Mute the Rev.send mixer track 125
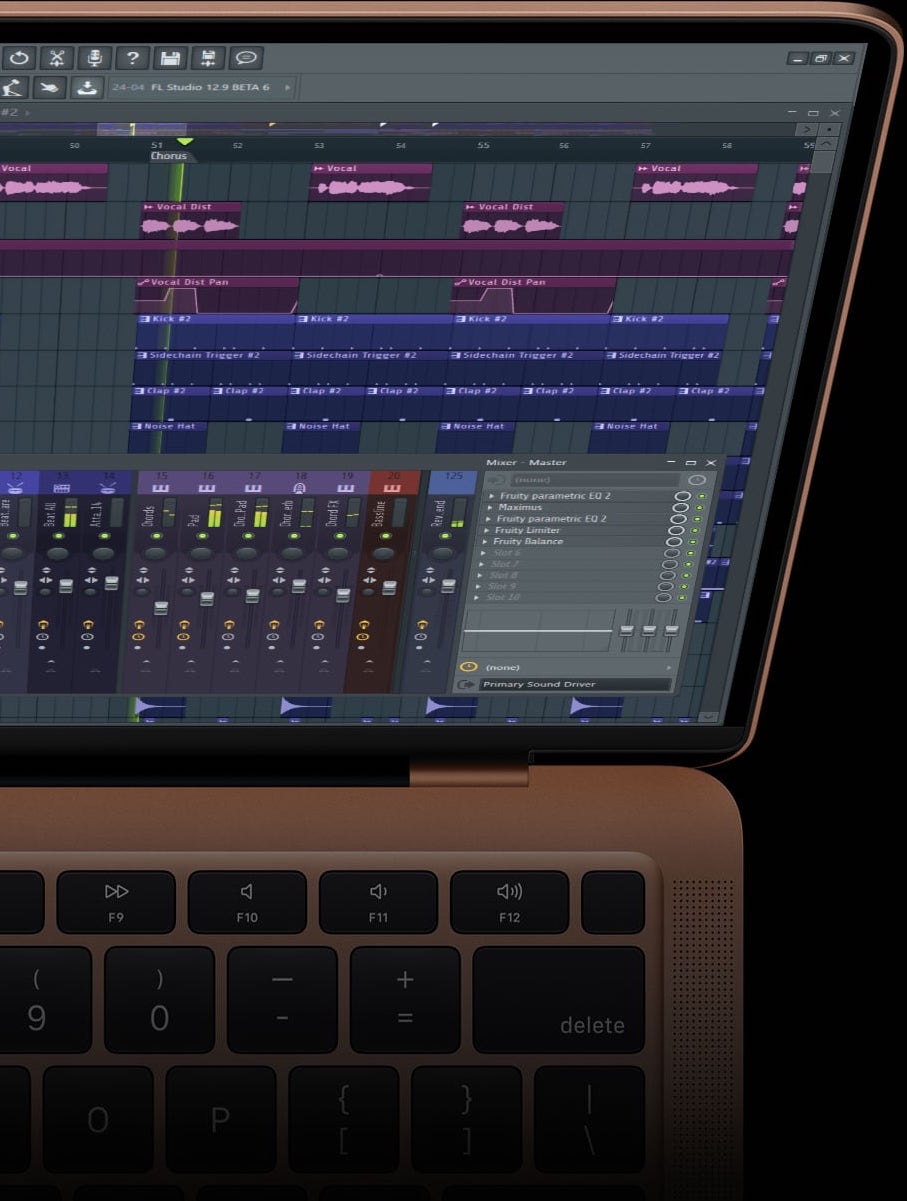This screenshot has height=1201, width=907. [x=444, y=538]
